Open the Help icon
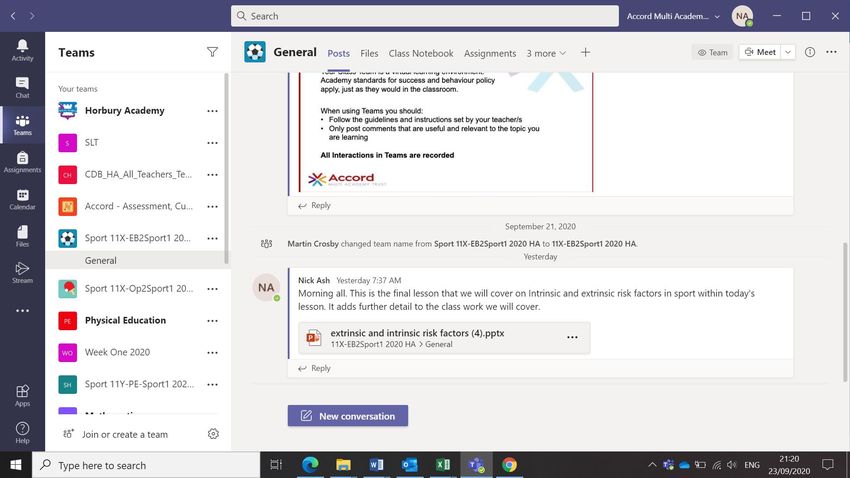 [x=22, y=432]
